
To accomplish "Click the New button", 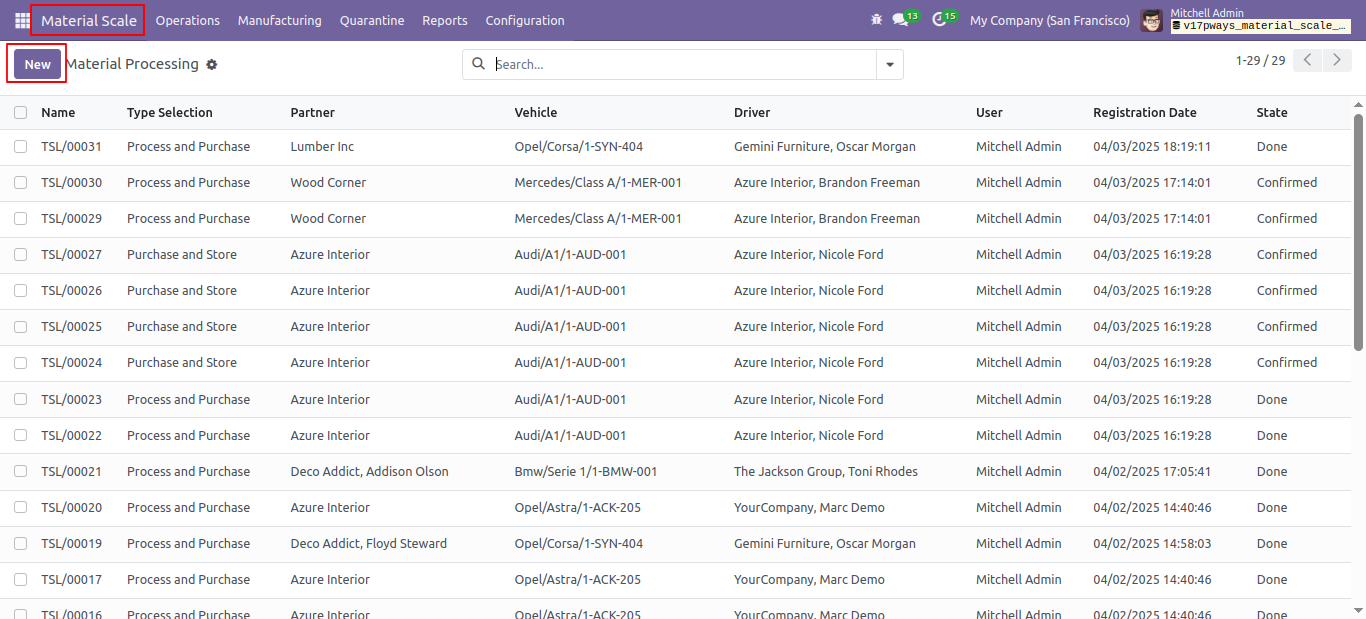I will tap(38, 64).
